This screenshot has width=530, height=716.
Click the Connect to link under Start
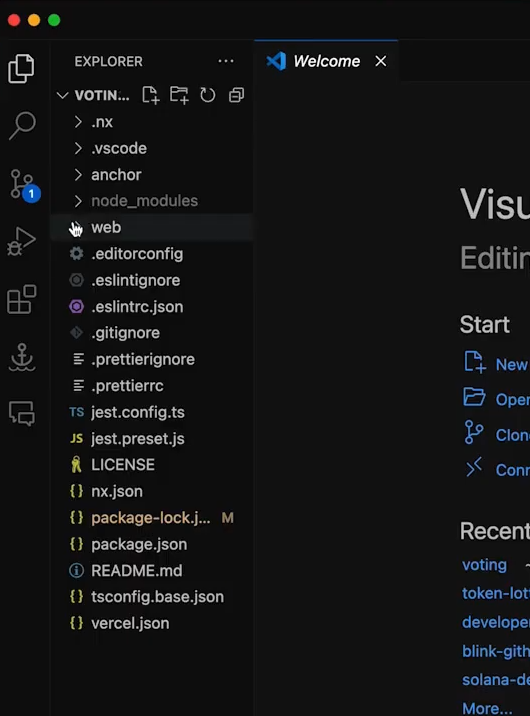pos(496,469)
